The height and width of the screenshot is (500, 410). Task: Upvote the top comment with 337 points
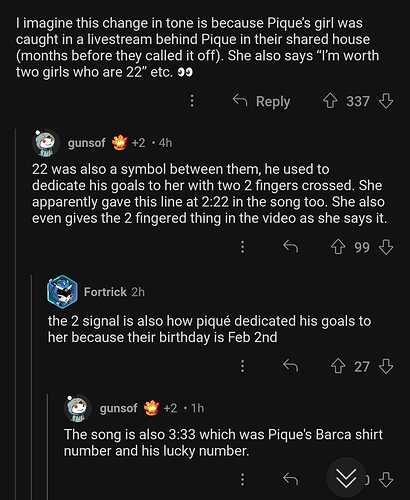coord(330,101)
